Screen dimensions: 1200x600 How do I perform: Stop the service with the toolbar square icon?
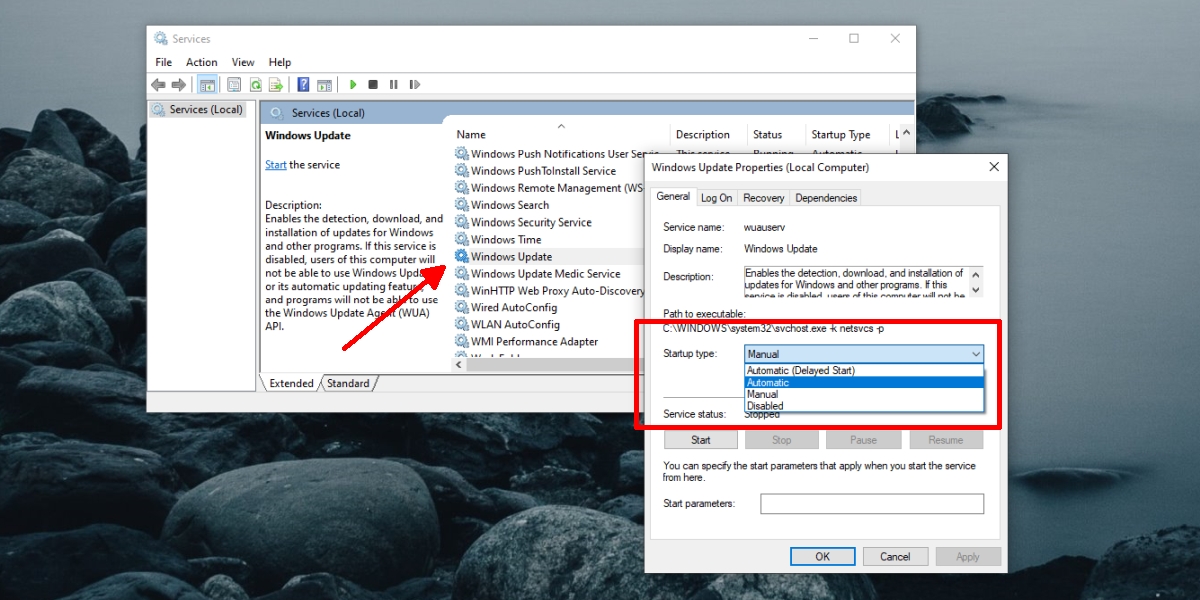[373, 85]
